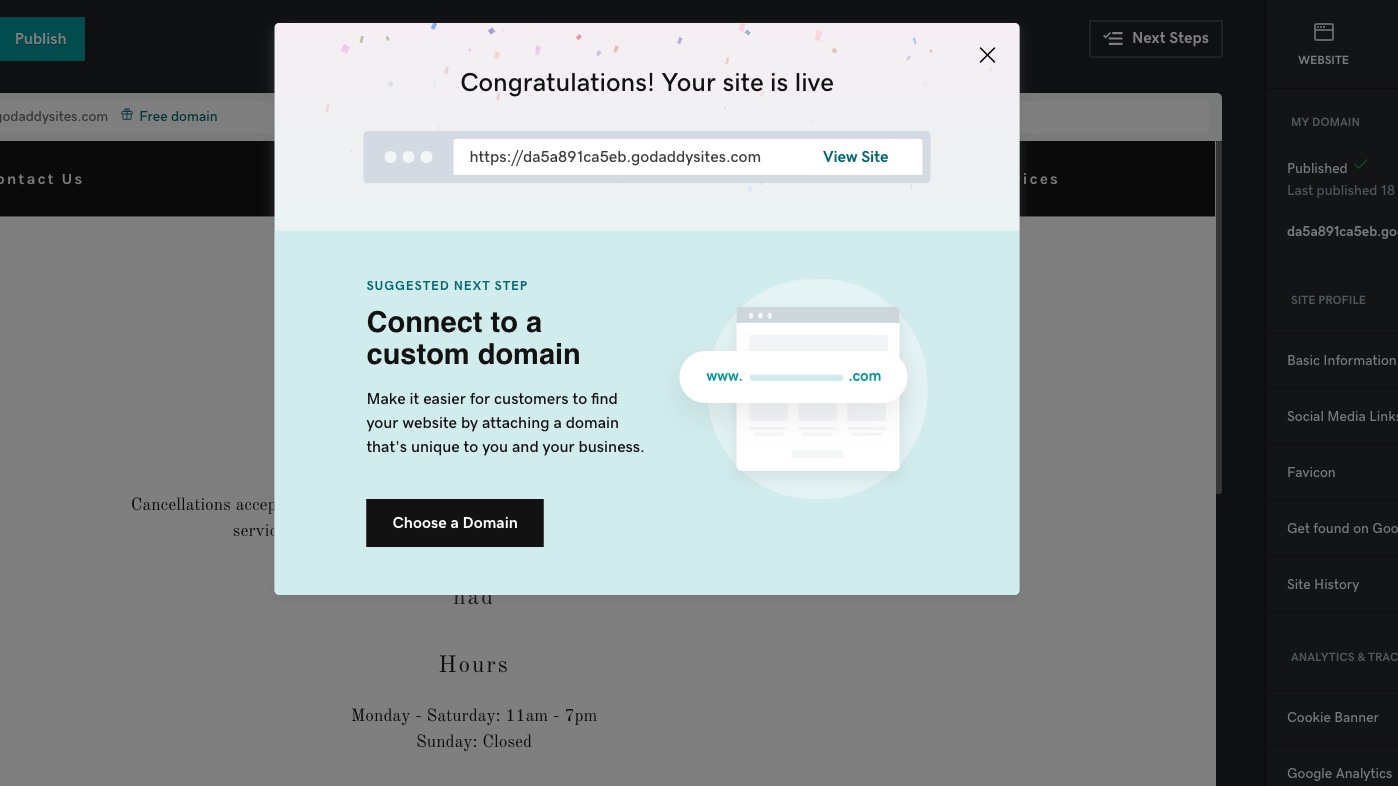This screenshot has width=1398, height=786.
Task: Click the Cancellations text on the page
Action: pyautogui.click(x=203, y=517)
